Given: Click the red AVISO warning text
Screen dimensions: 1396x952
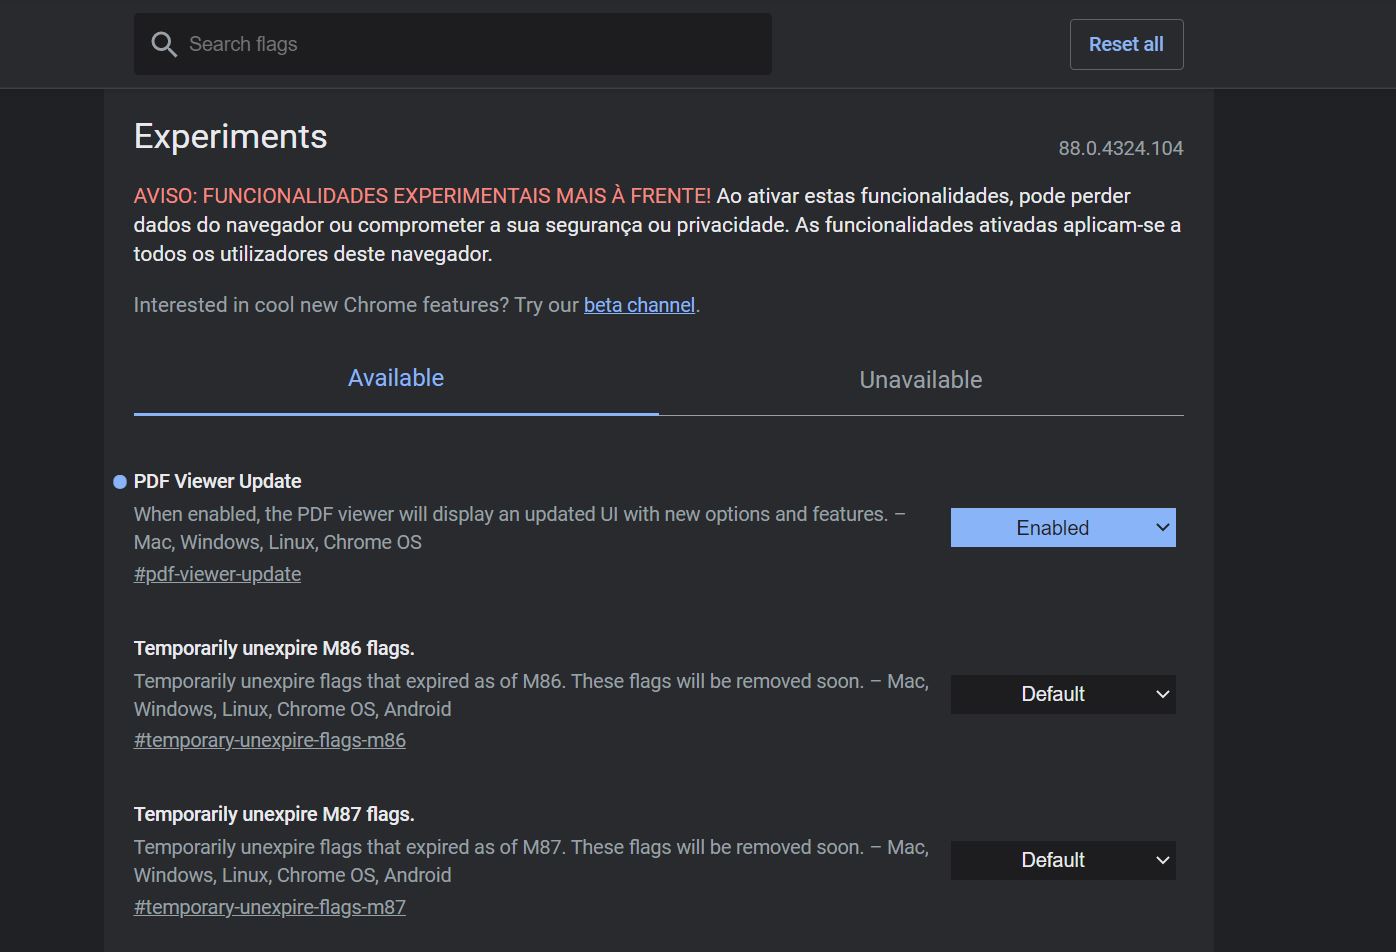Looking at the screenshot, I should (422, 196).
